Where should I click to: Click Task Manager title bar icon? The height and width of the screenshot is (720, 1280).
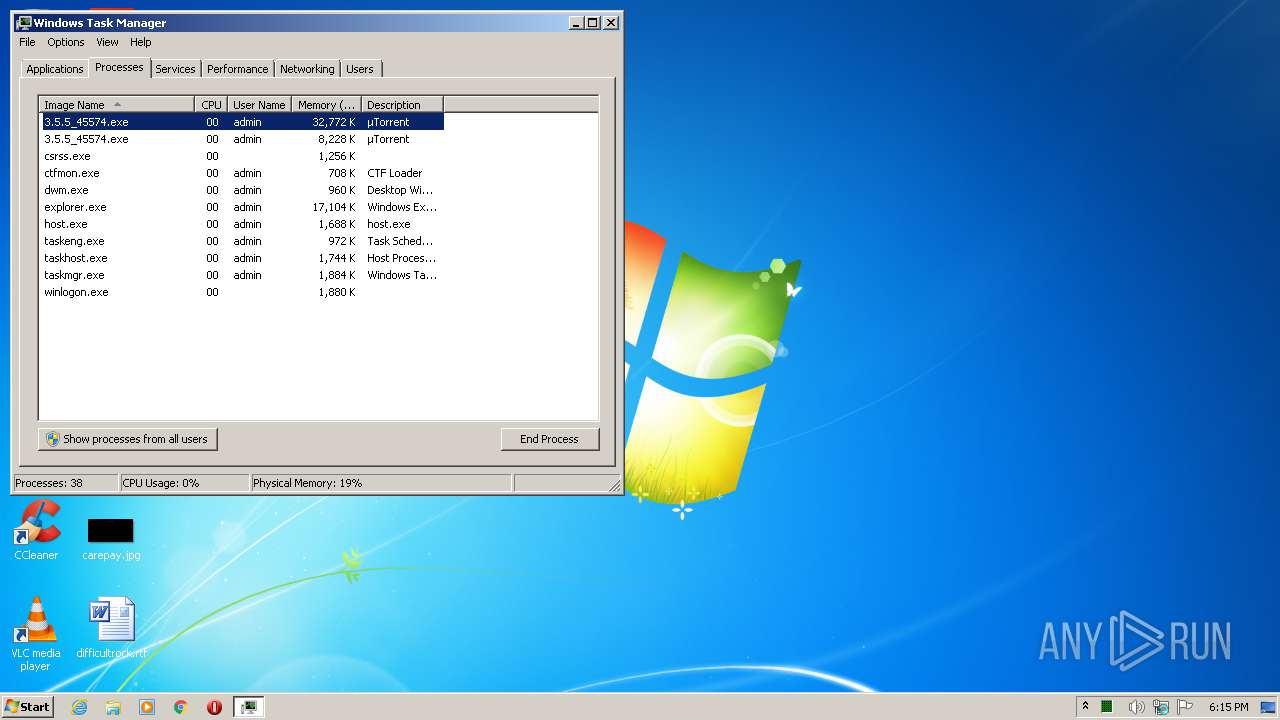click(24, 22)
